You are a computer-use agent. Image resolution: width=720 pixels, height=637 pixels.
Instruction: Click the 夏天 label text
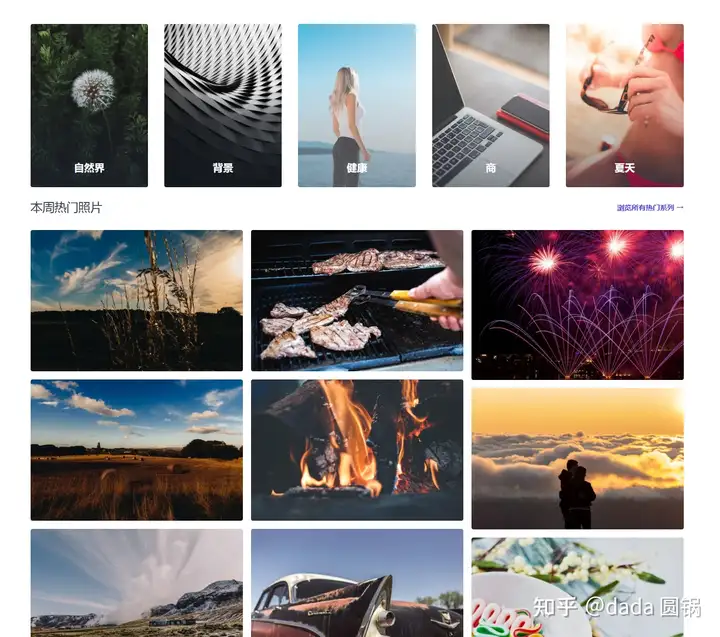tap(624, 168)
